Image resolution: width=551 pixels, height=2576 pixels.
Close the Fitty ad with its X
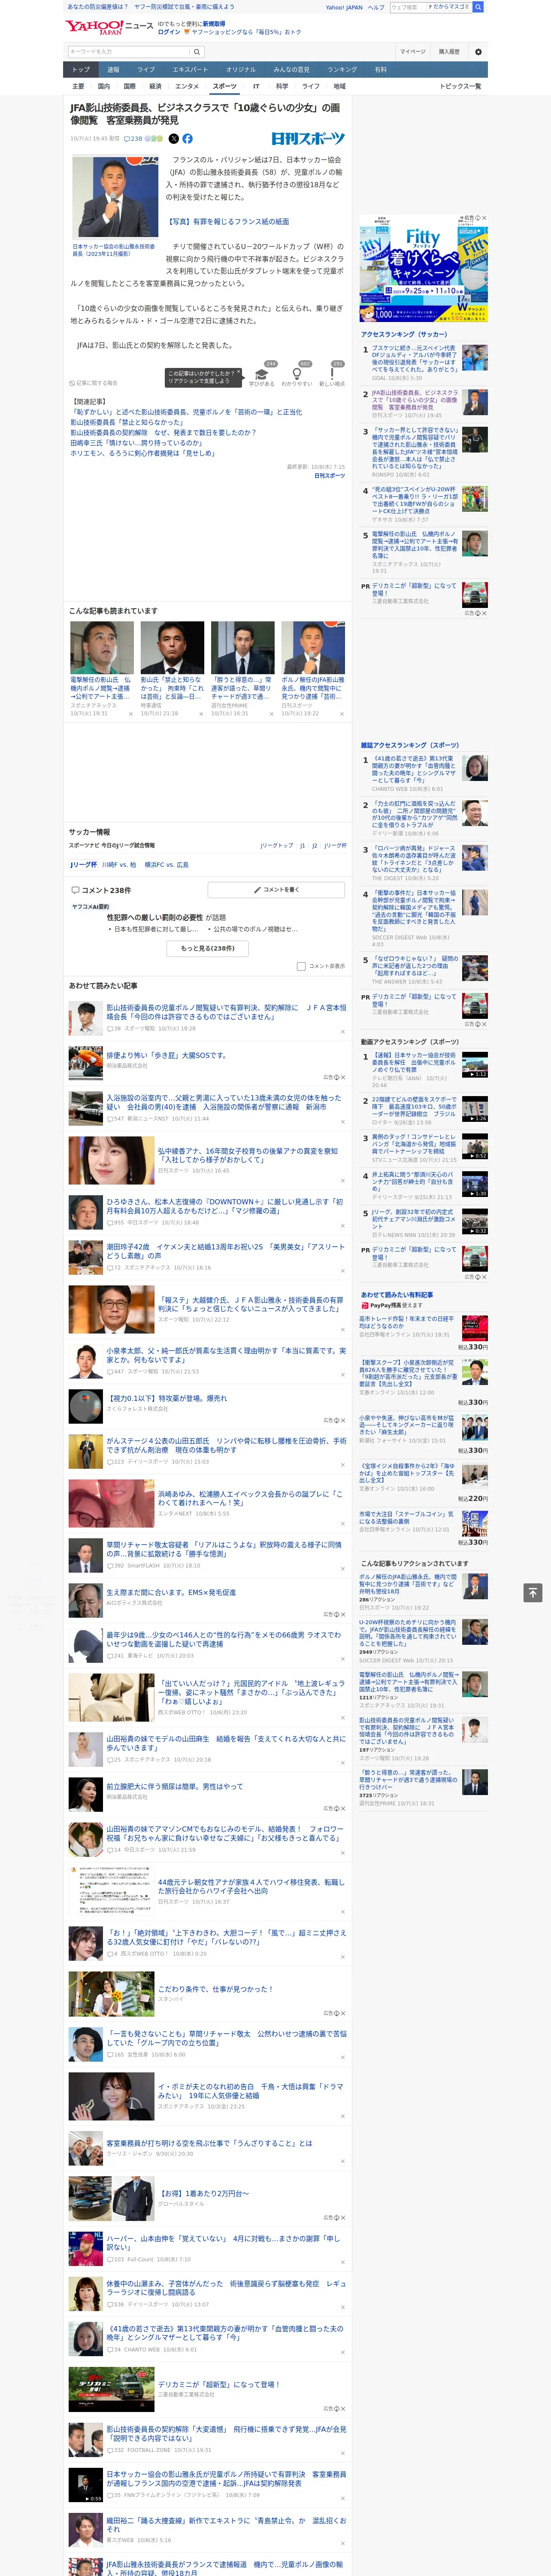coord(483,218)
